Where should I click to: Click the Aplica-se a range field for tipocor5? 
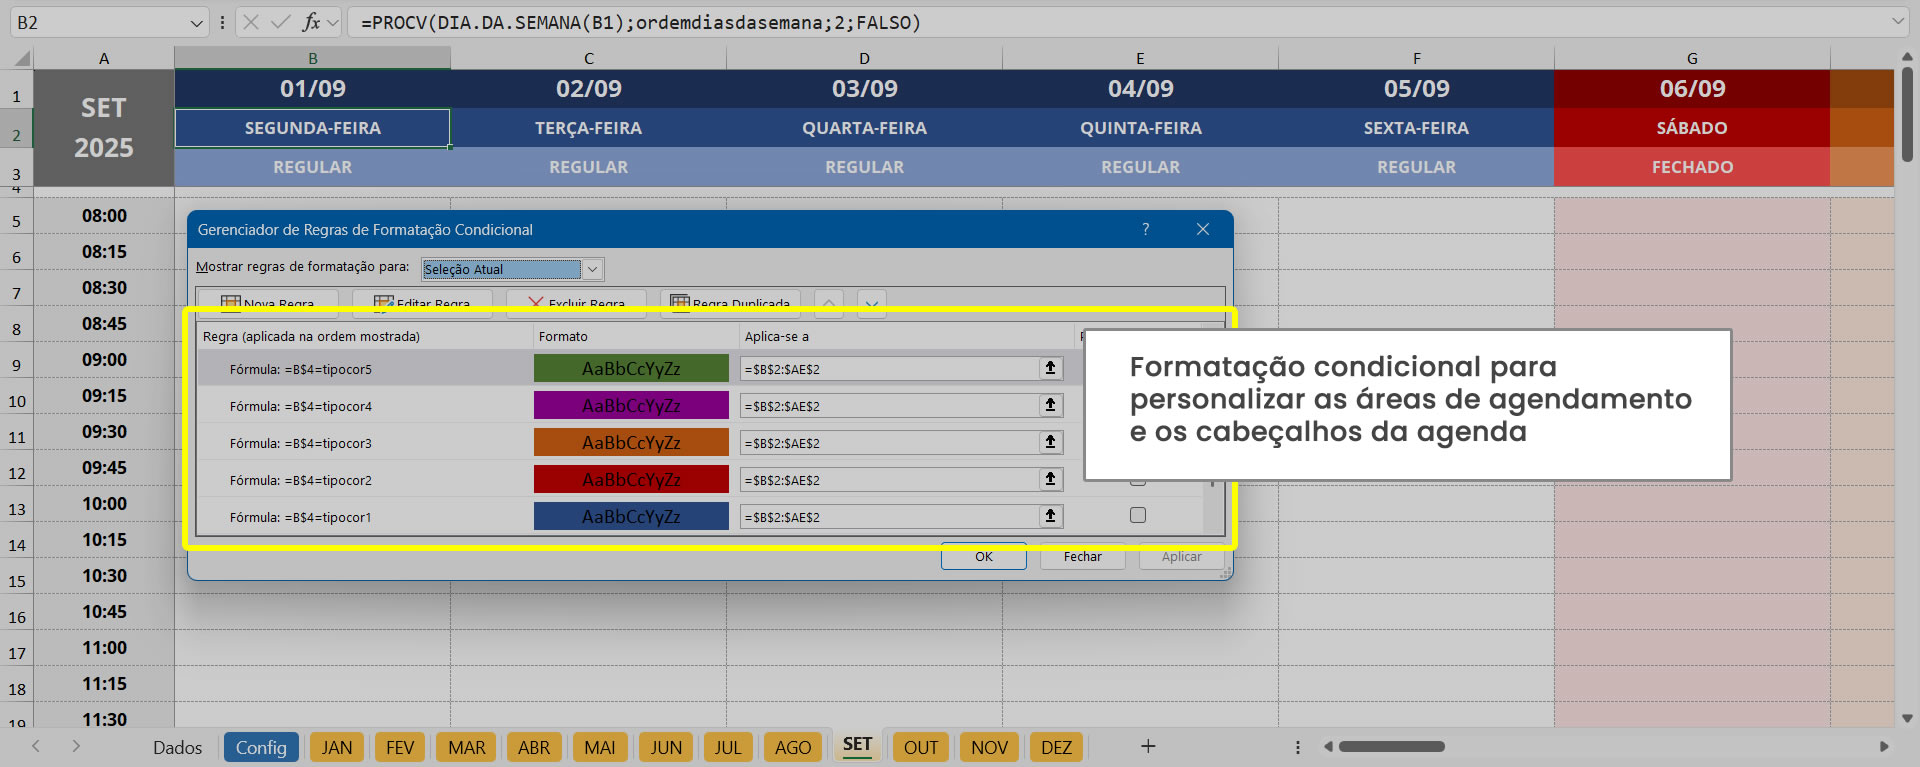pos(889,369)
